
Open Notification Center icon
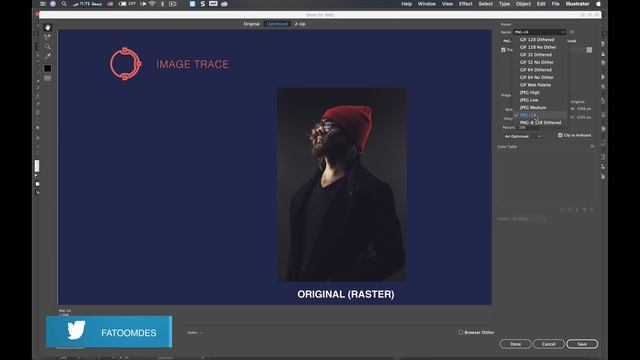point(43,4)
